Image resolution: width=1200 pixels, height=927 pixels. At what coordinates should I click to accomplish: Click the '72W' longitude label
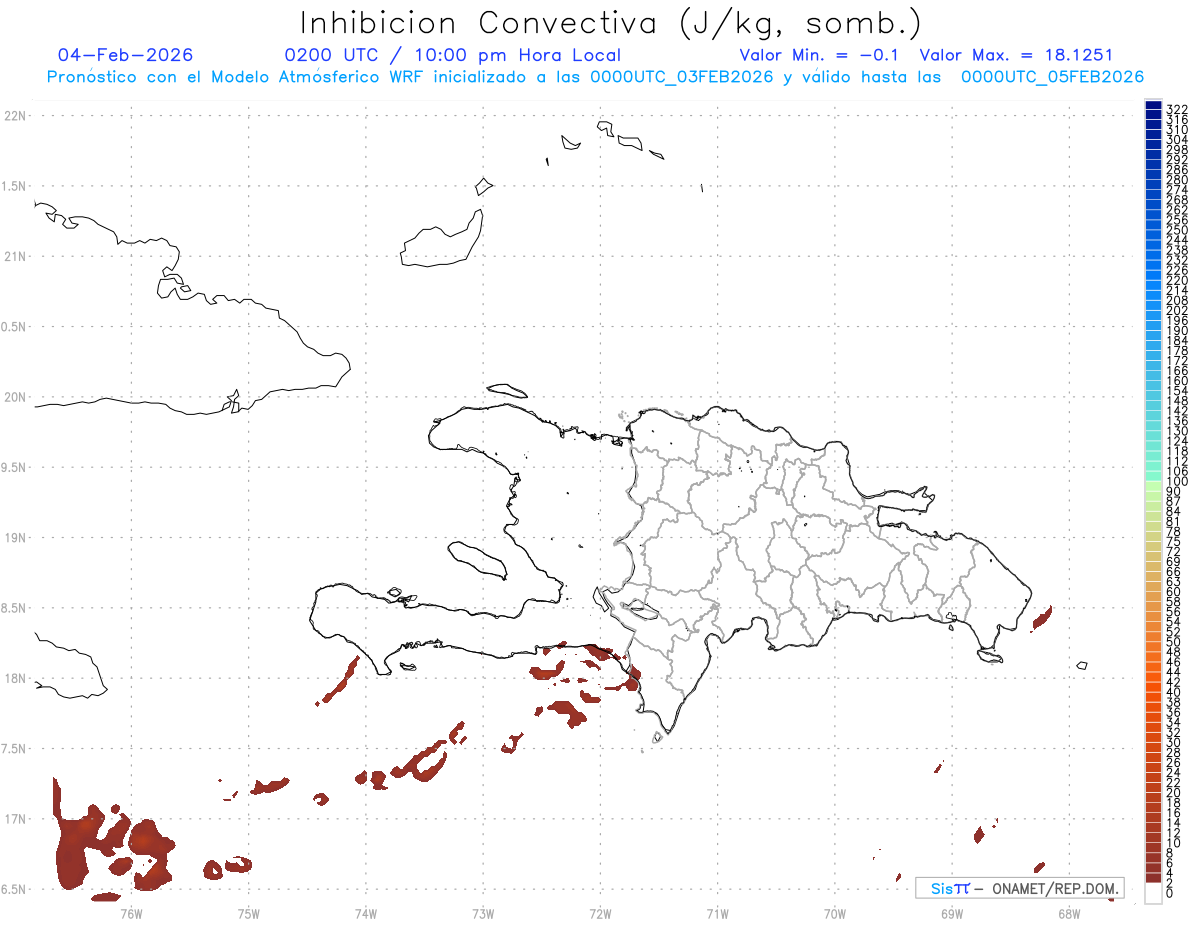click(600, 913)
